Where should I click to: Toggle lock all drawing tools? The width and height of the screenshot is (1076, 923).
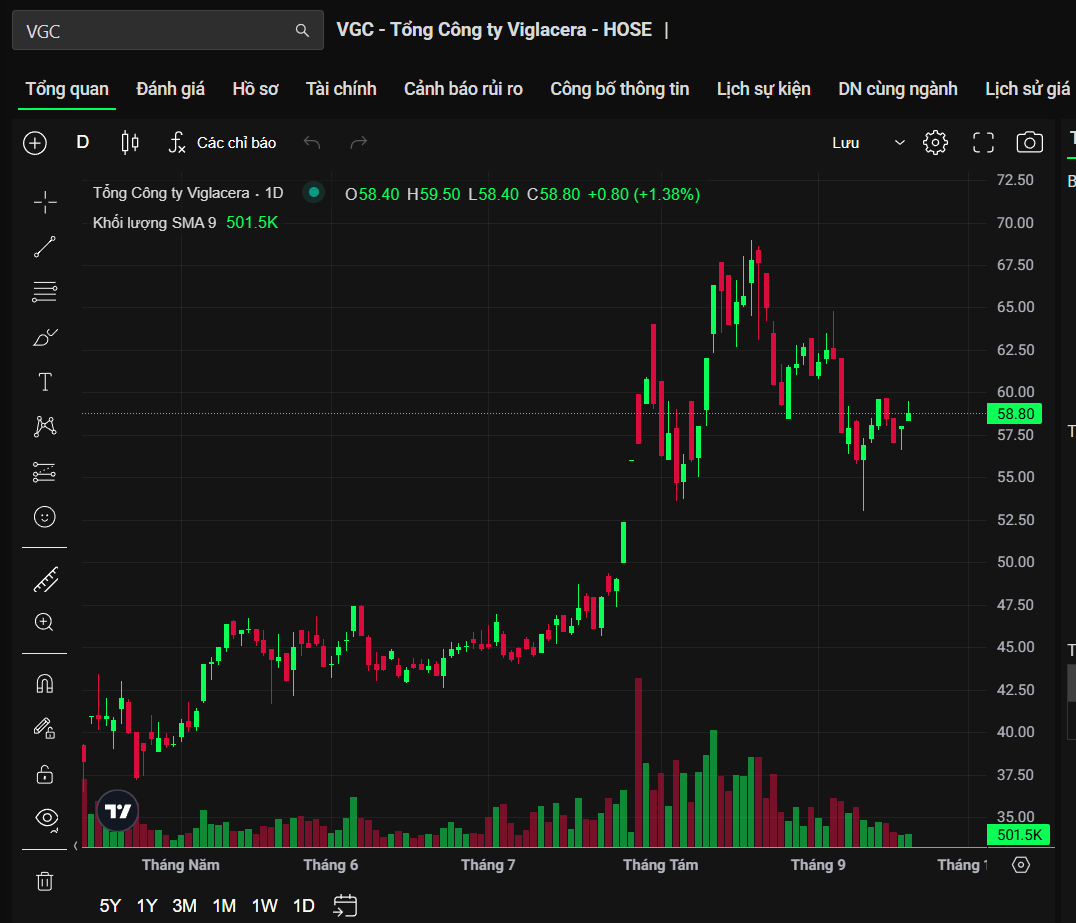tap(45, 774)
